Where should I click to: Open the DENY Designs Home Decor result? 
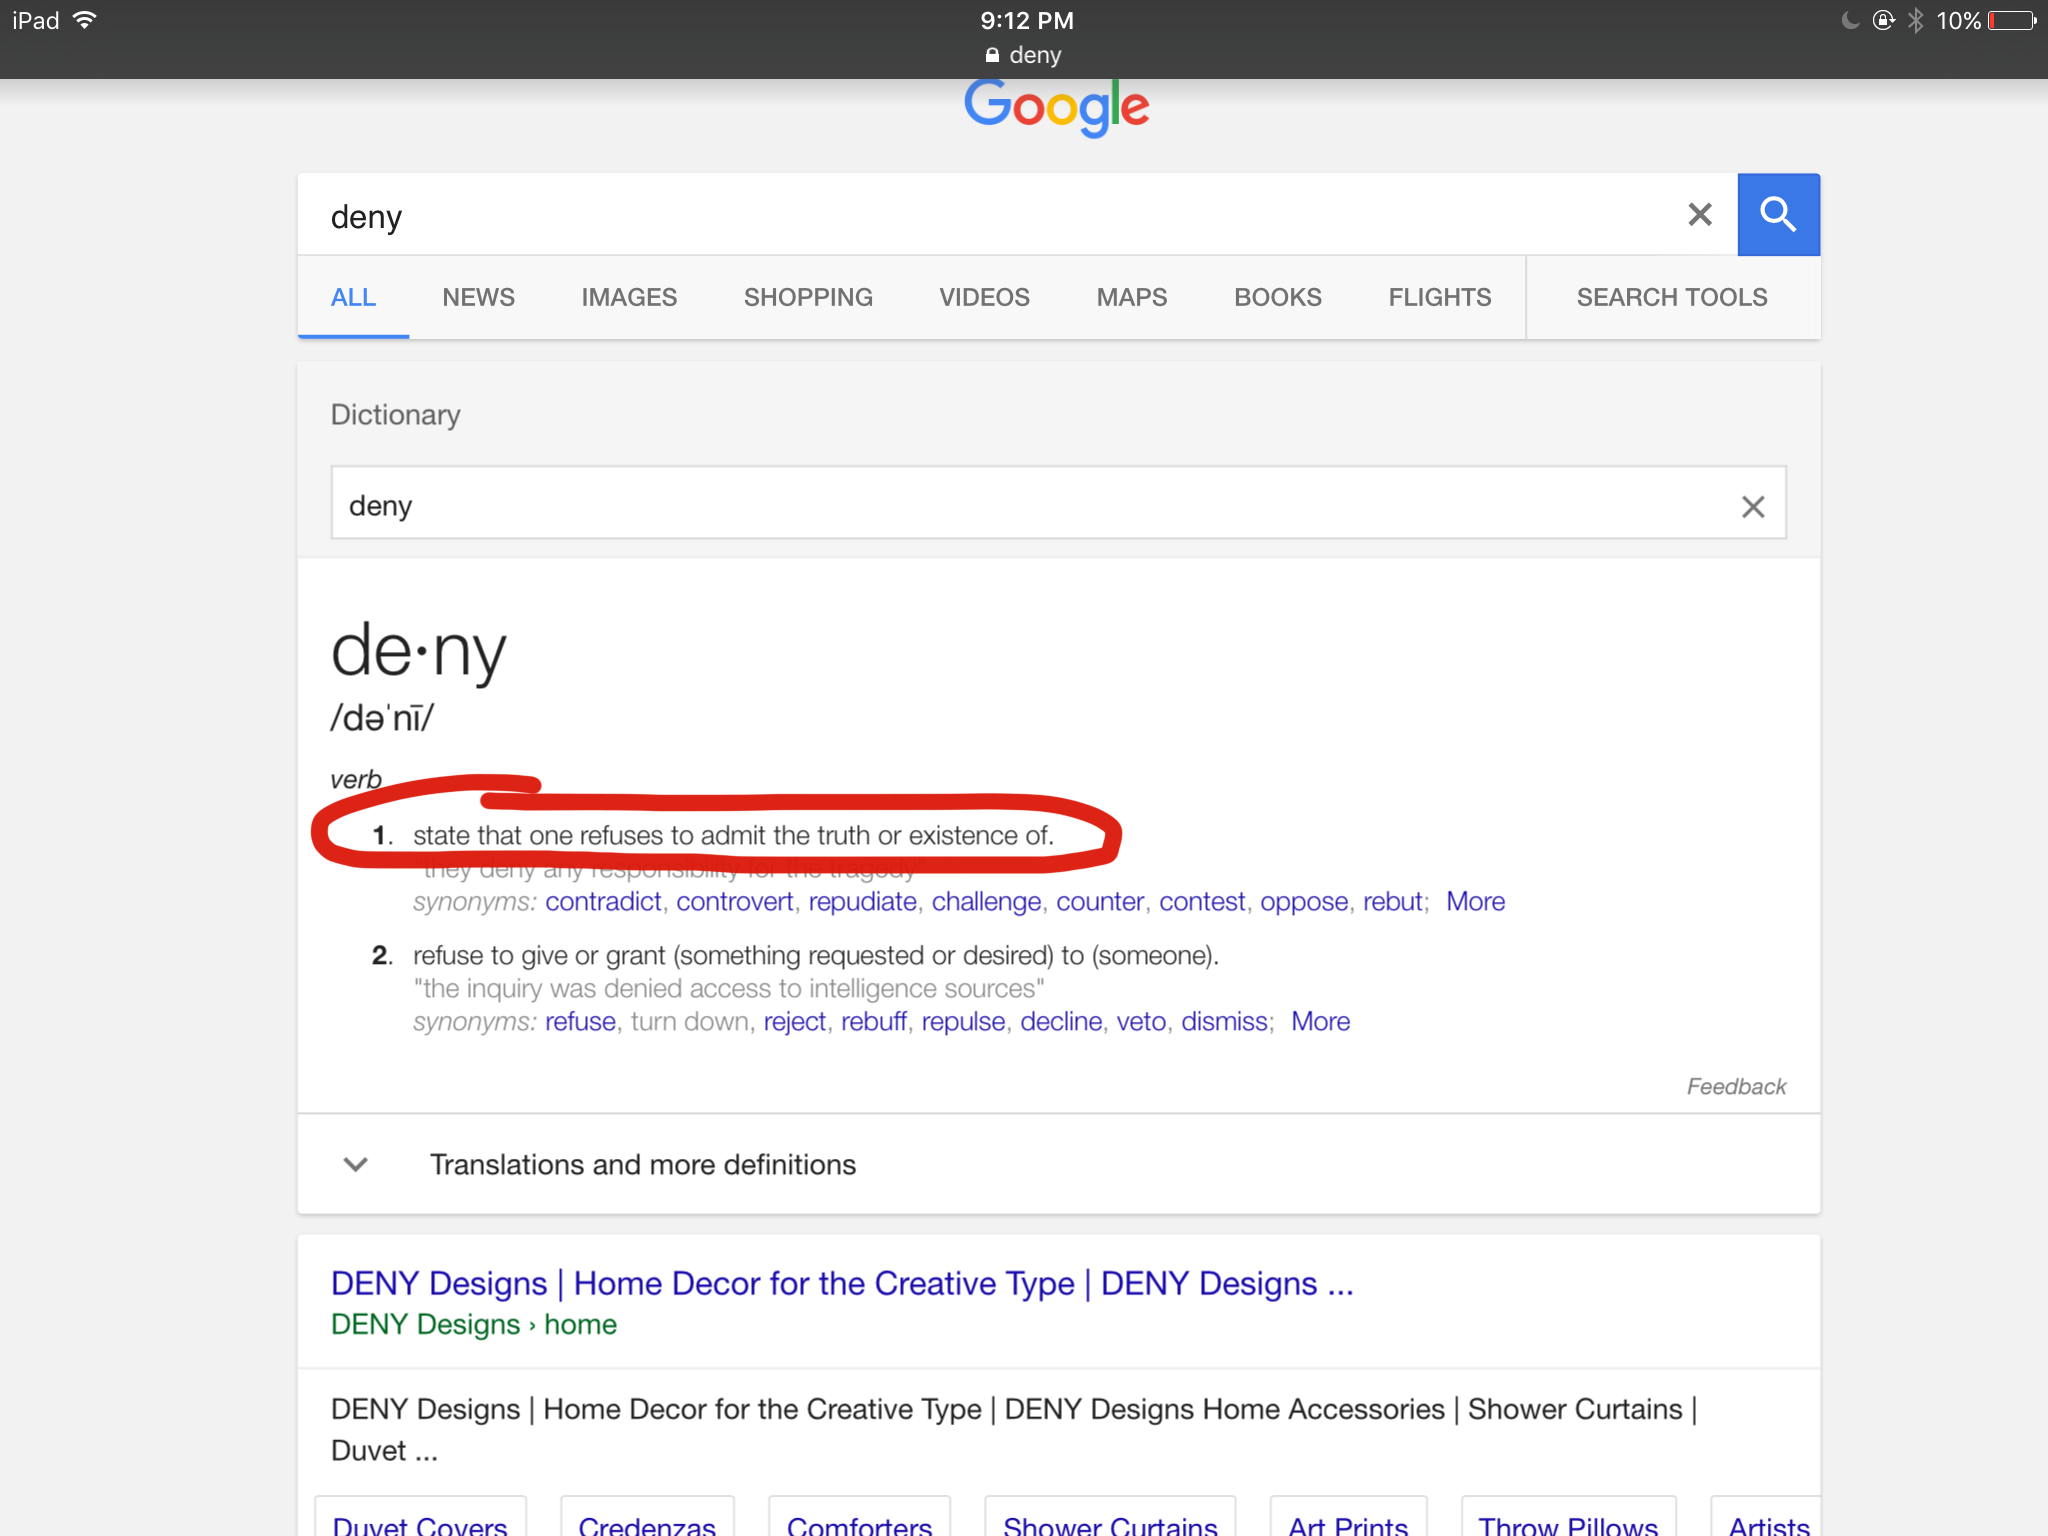point(842,1283)
